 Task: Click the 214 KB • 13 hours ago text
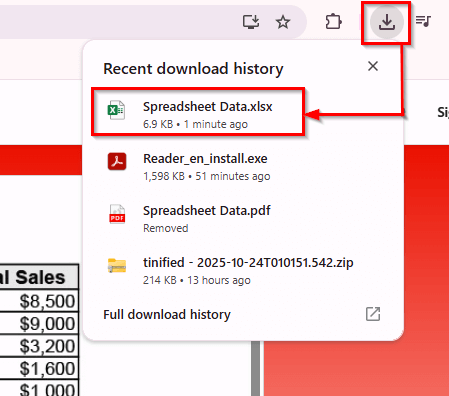(197, 280)
